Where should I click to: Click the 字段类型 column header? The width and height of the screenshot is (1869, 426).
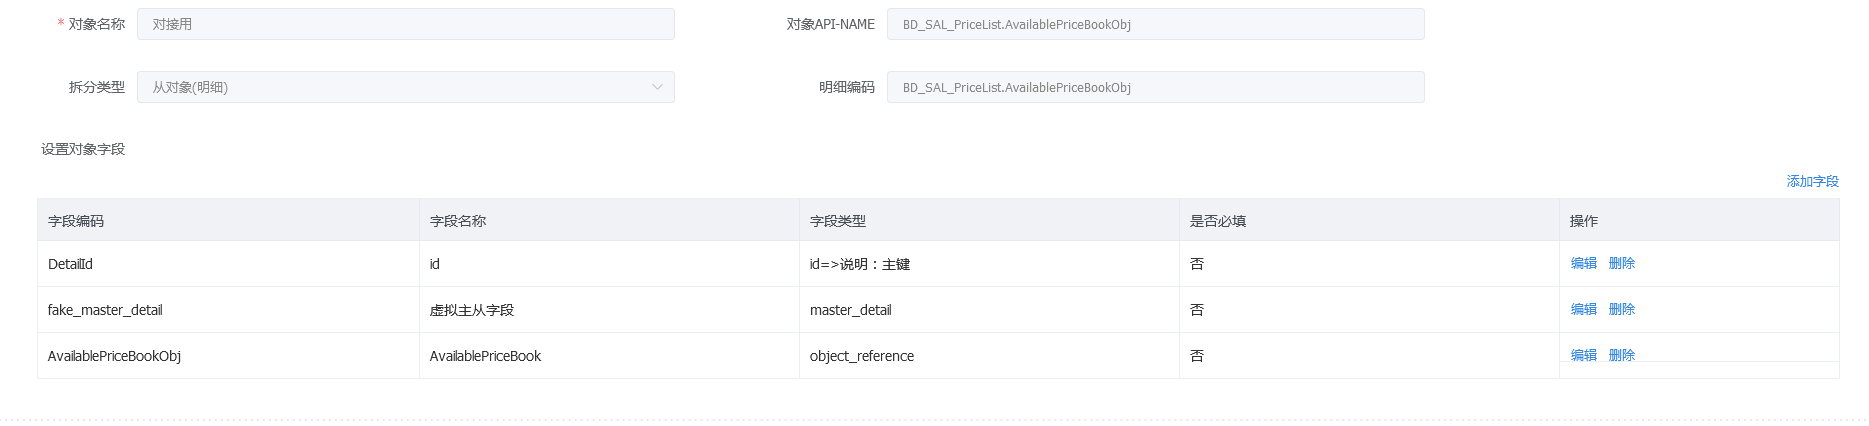(x=838, y=221)
